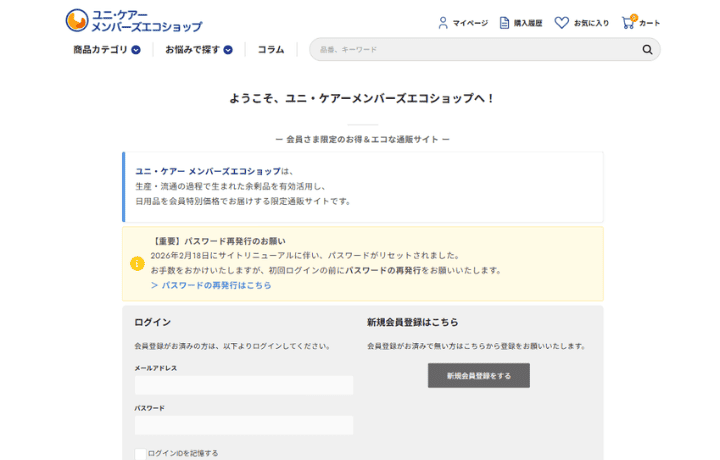Click the orange cart item count badge
The height and width of the screenshot is (460, 720).
(634, 16)
